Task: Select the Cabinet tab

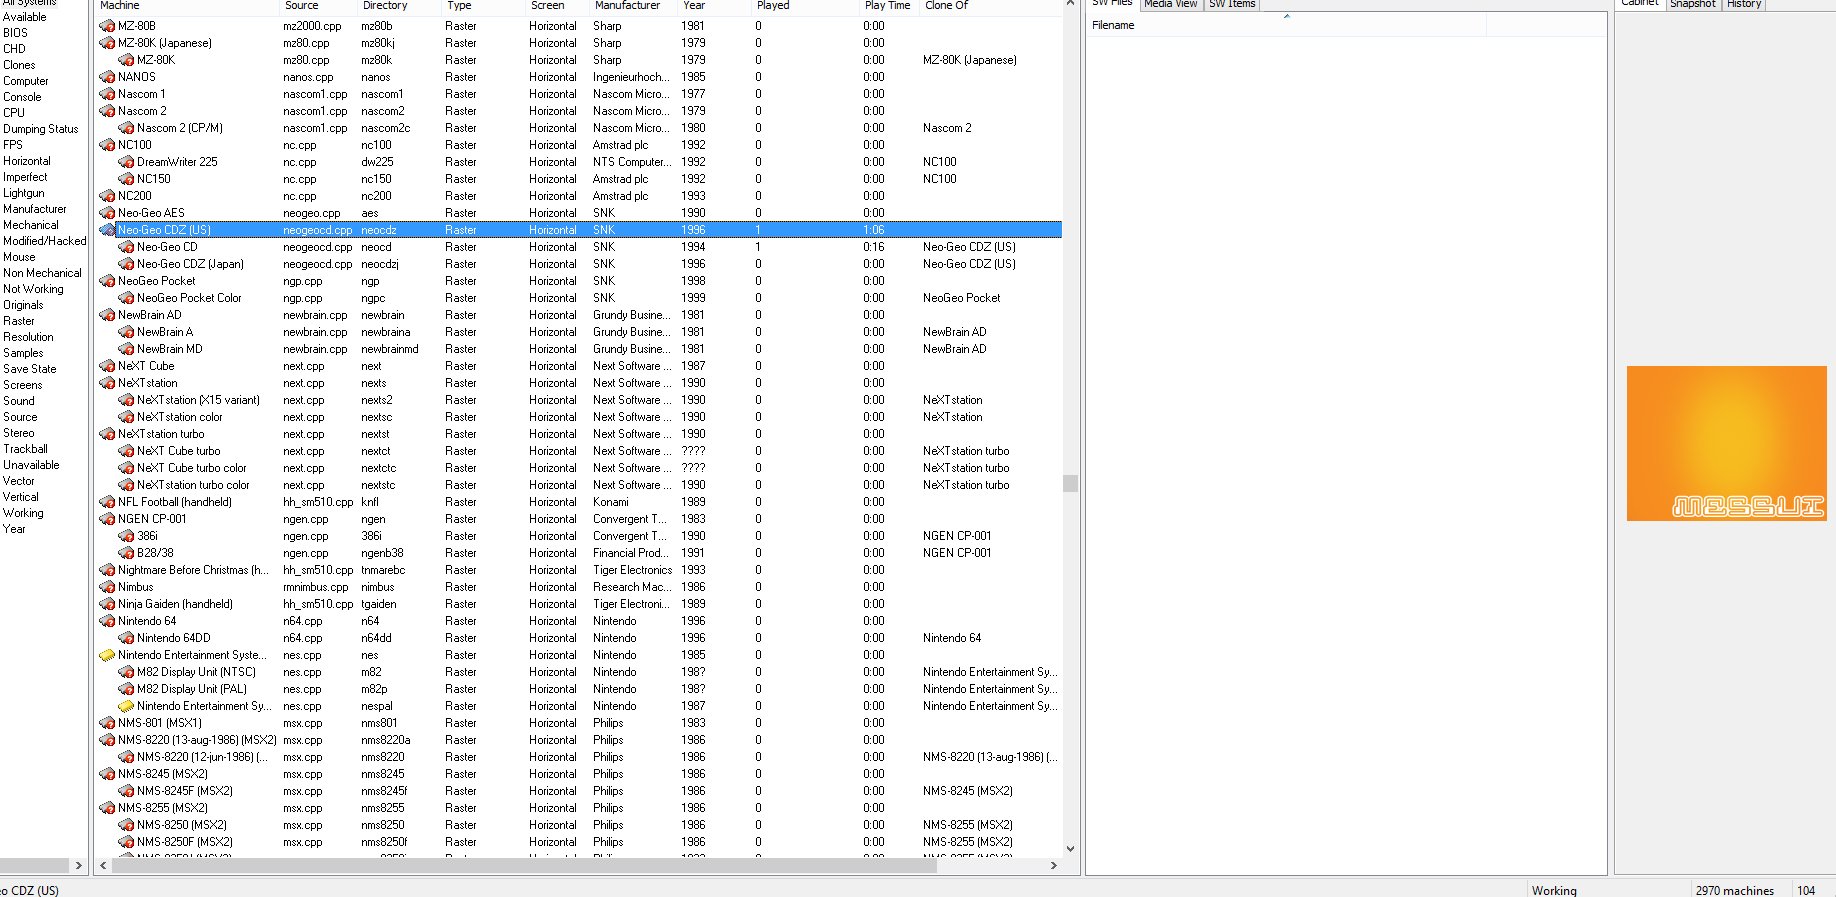Action: pos(1640,4)
